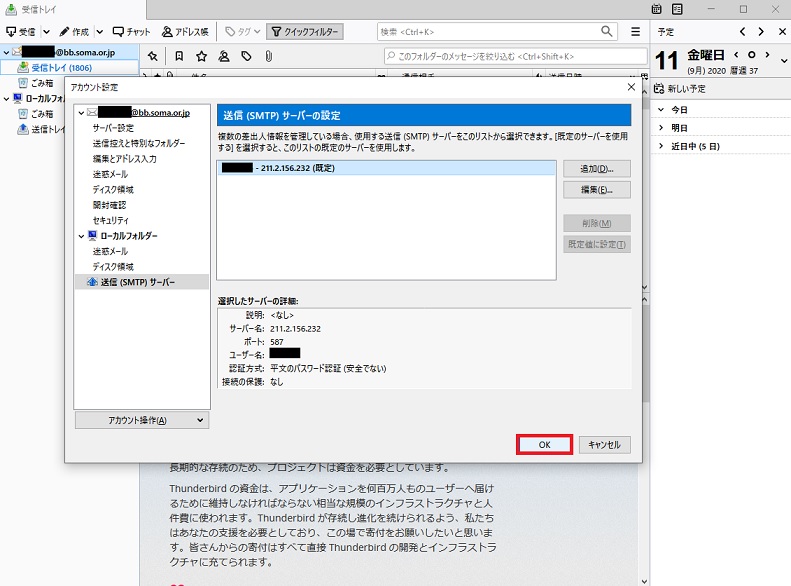Image resolution: width=791 pixels, height=586 pixels.
Task: Select サーバー設定 in settings tree
Action: [x=113, y=128]
